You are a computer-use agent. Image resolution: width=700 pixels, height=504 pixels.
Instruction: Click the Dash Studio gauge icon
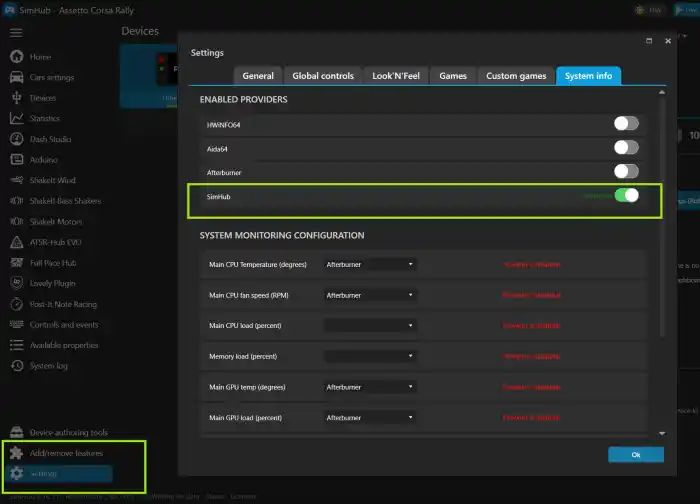tap(17, 139)
